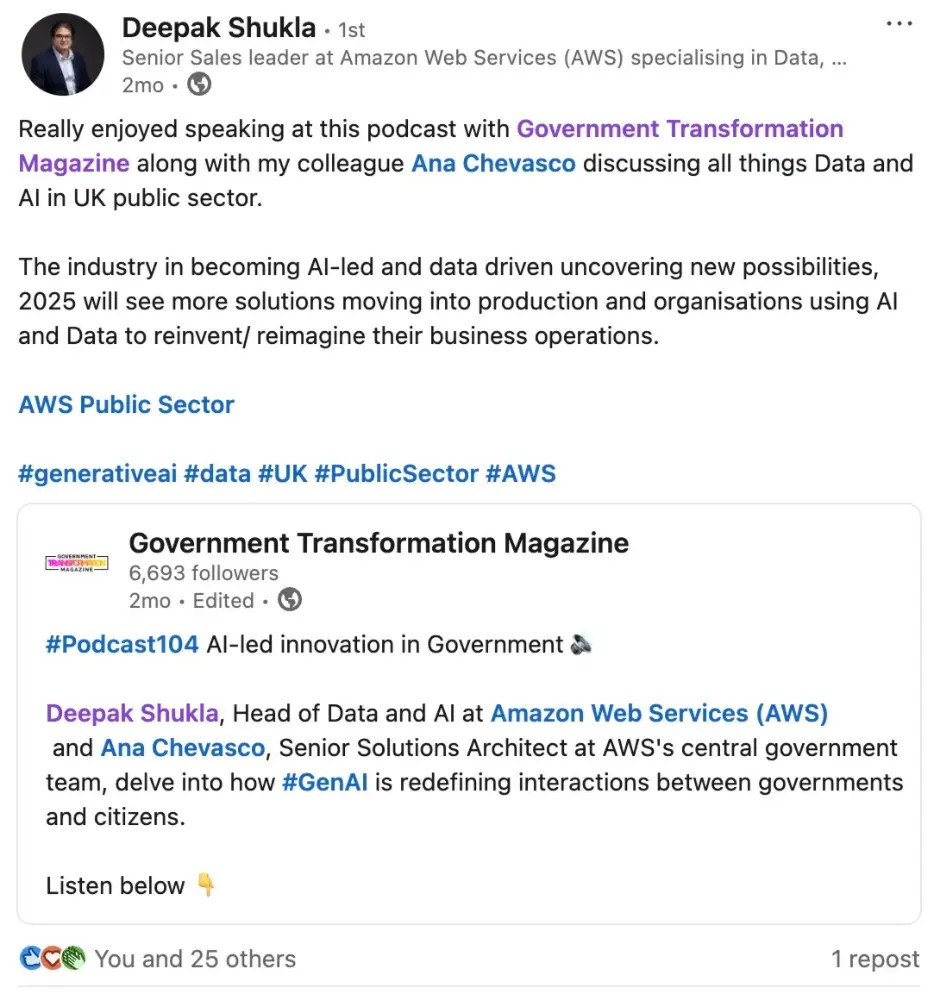
Task: Select the #generativeai hashtag
Action: 97,473
